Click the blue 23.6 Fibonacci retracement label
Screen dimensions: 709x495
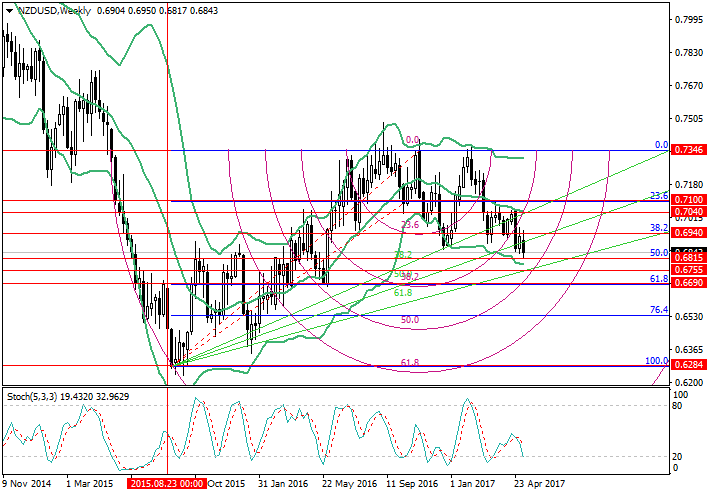coord(659,196)
